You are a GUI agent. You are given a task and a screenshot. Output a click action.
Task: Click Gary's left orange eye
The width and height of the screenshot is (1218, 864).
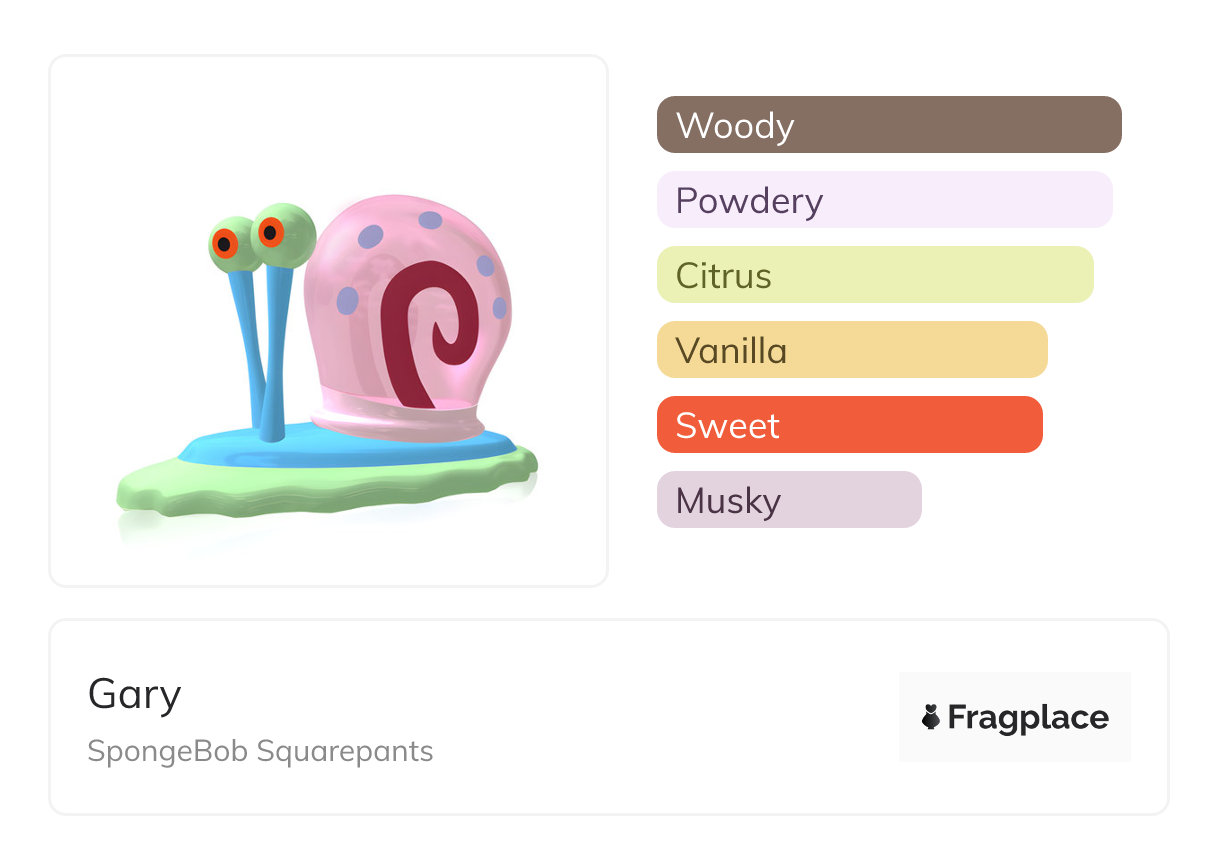225,243
